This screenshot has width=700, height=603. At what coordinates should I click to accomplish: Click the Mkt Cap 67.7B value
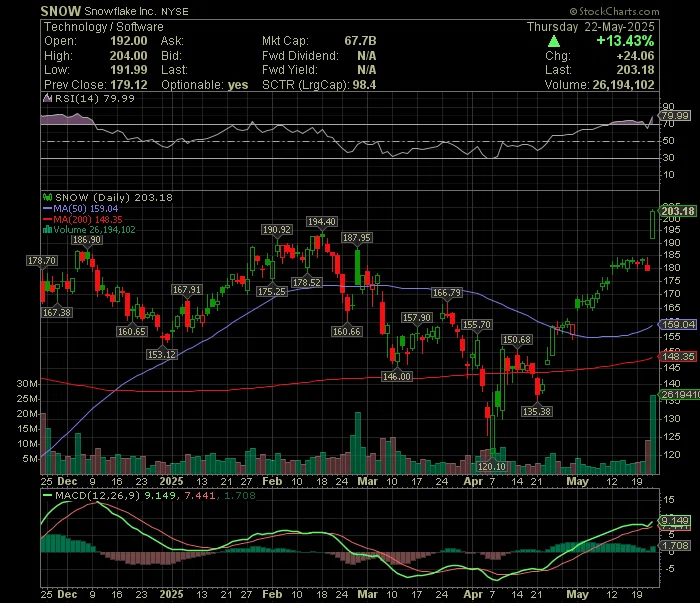(x=360, y=41)
